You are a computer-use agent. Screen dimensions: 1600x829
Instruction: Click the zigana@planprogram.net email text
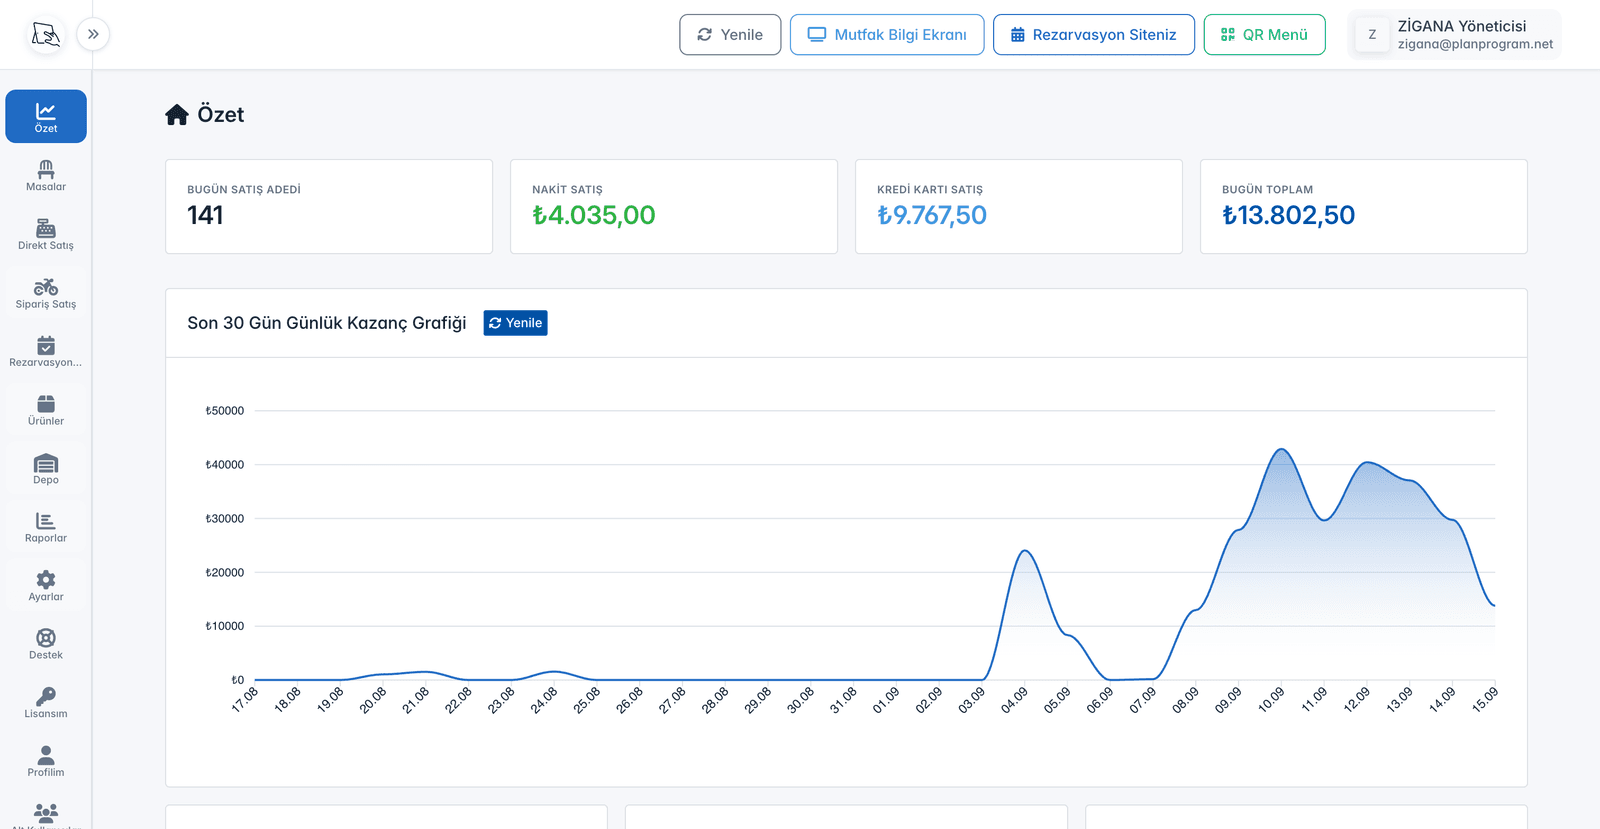click(1475, 44)
